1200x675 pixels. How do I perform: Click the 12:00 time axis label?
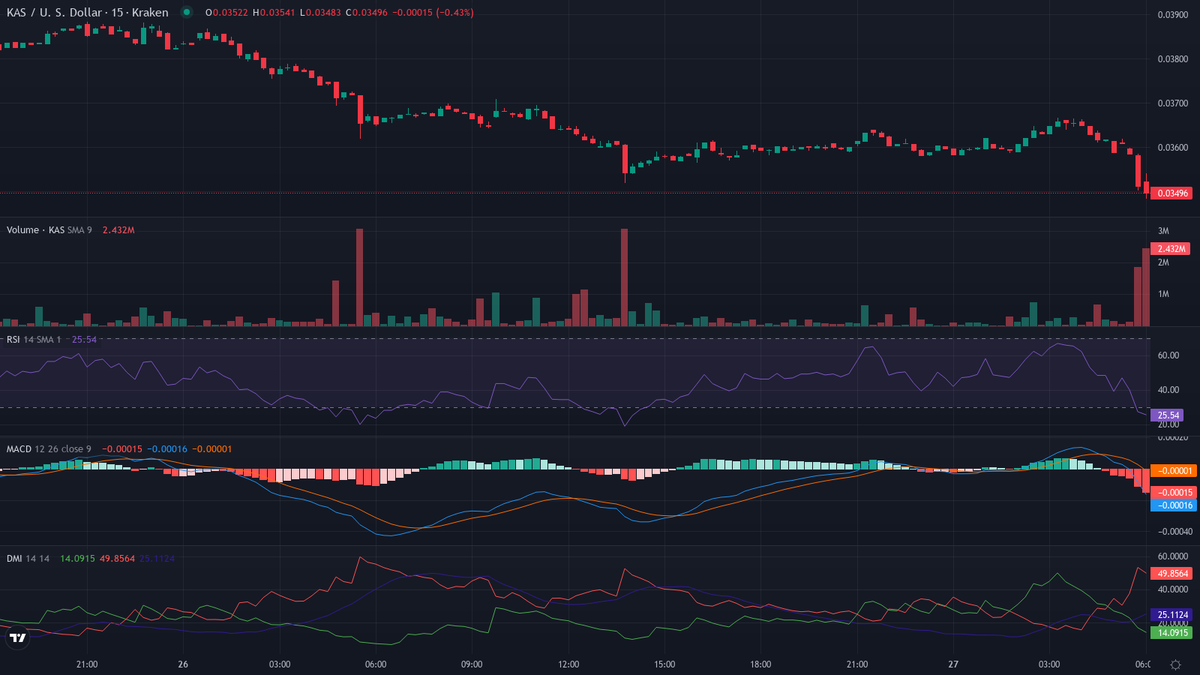coord(568,664)
